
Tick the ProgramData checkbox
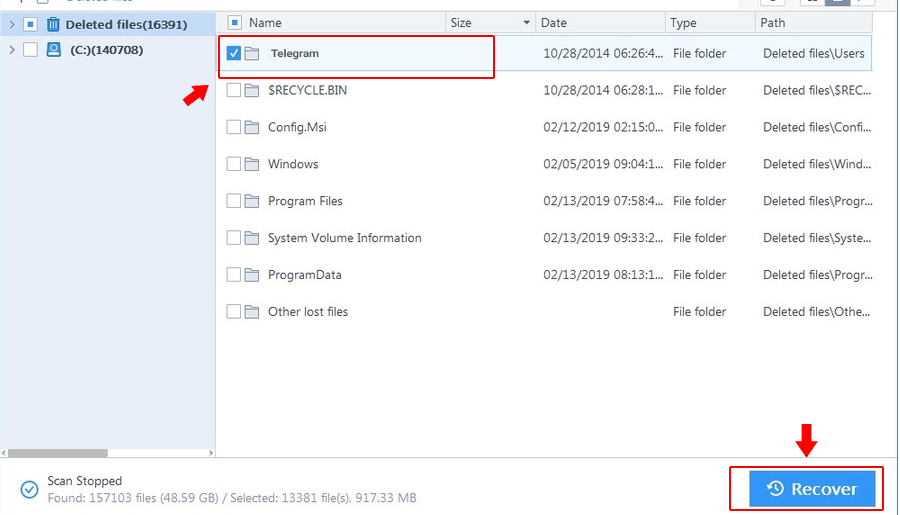(x=234, y=274)
